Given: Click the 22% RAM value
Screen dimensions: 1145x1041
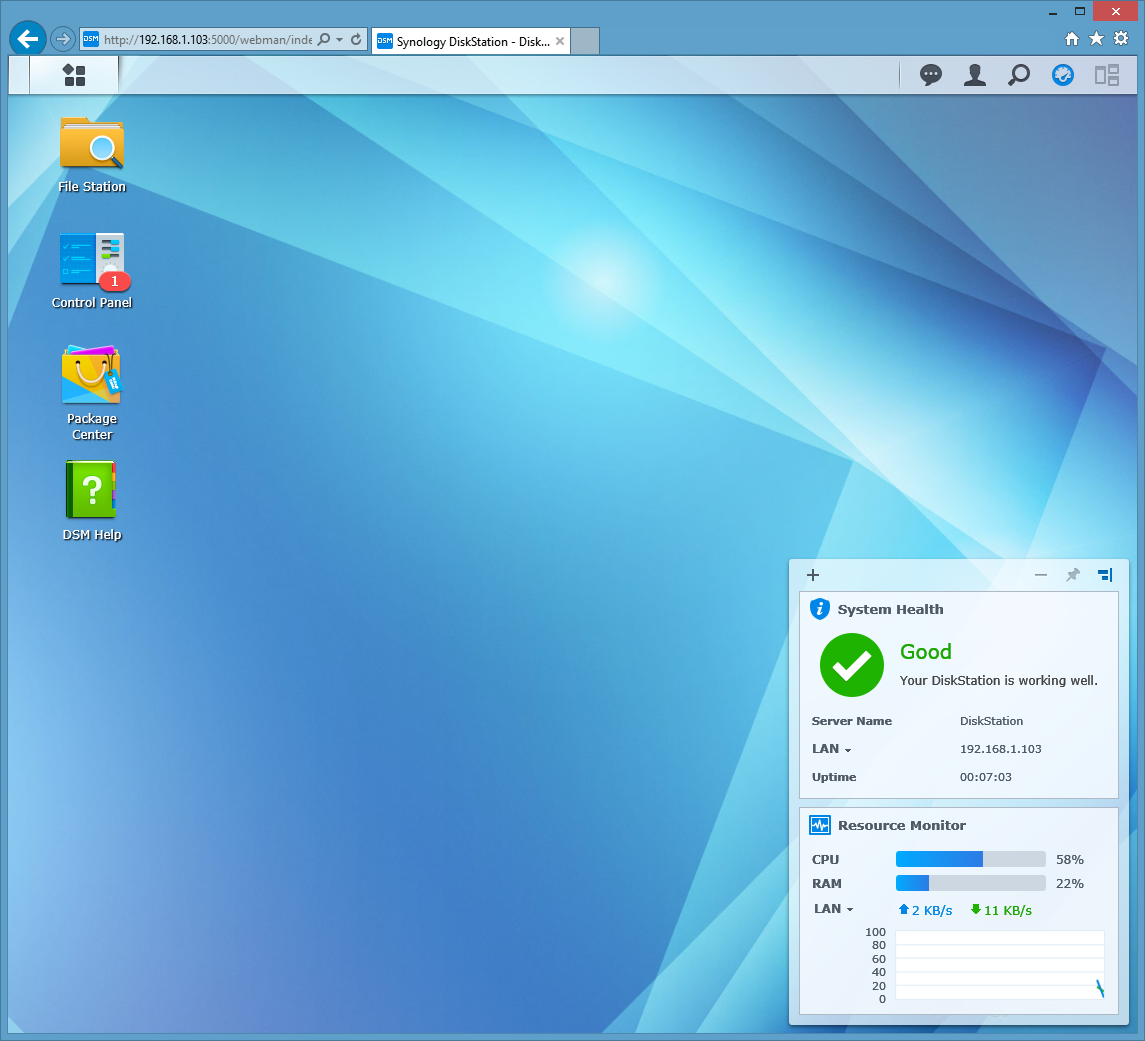Looking at the screenshot, I should 1070,884.
